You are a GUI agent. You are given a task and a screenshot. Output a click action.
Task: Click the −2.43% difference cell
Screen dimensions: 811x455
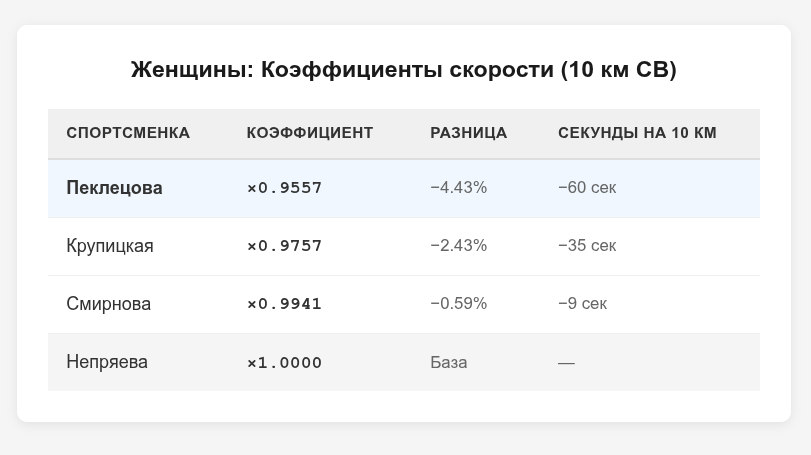[459, 246]
